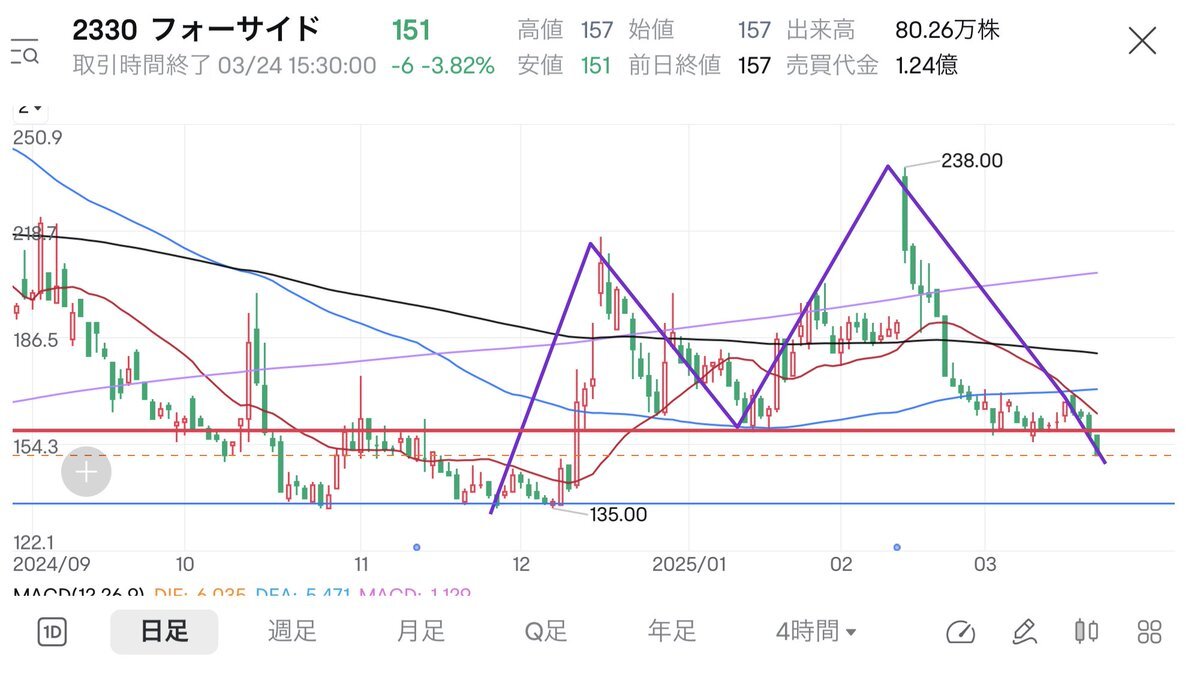1200x675 pixels.
Task: Switch to the Q足 quarterly tab
Action: click(546, 632)
